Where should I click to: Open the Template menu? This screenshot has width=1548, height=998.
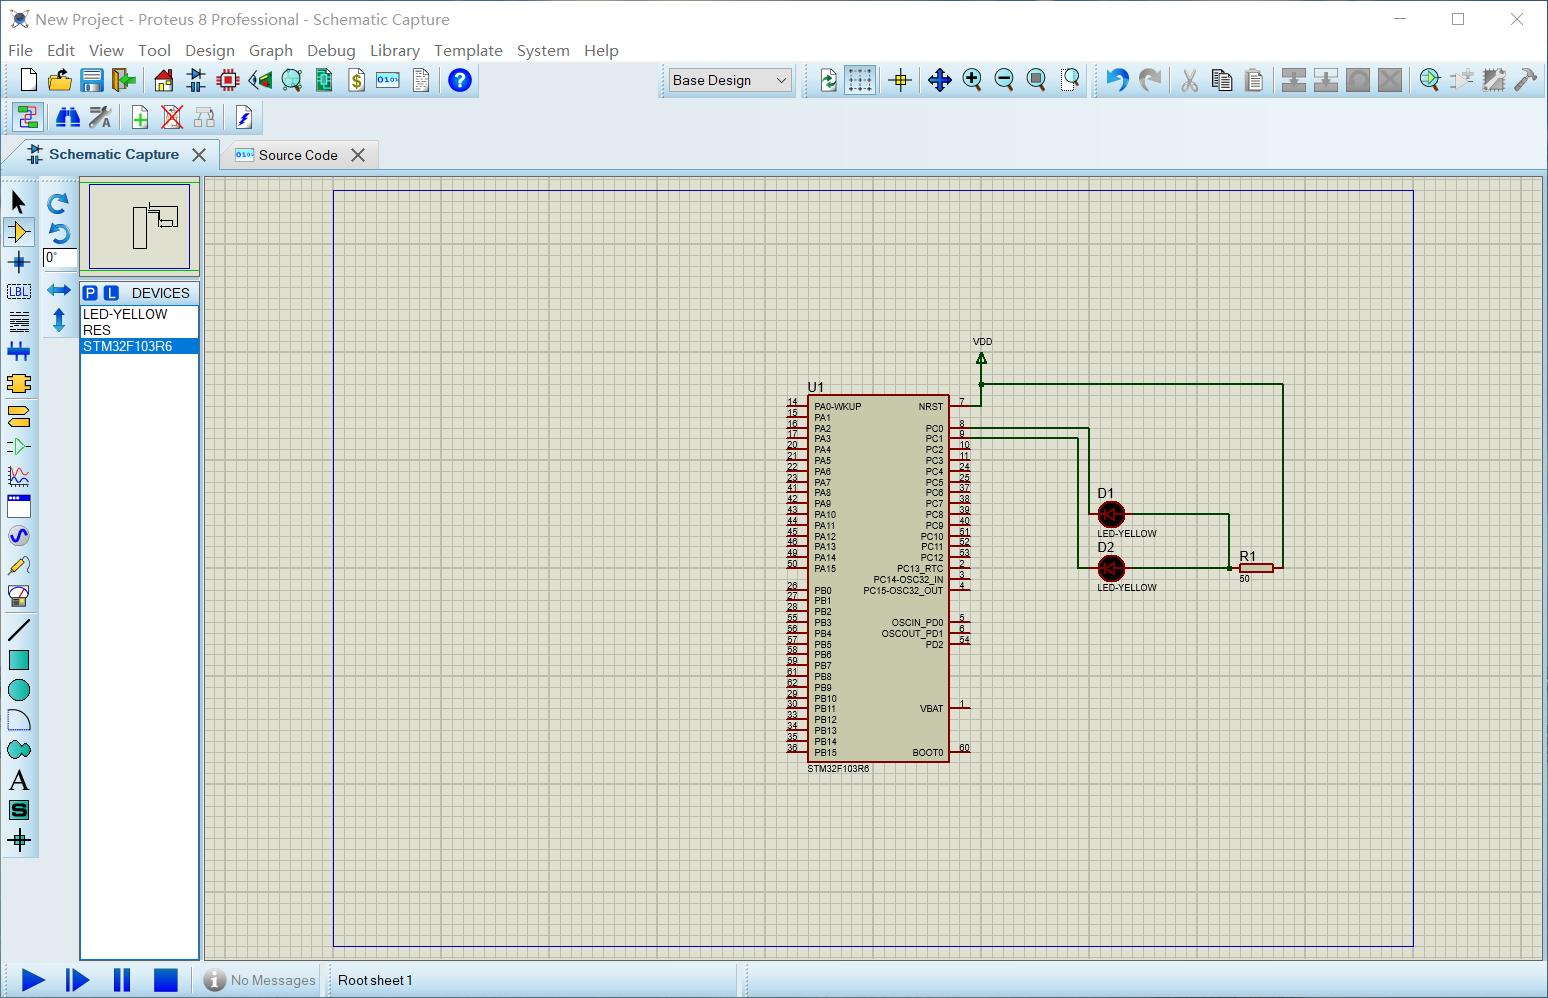pyautogui.click(x=468, y=50)
